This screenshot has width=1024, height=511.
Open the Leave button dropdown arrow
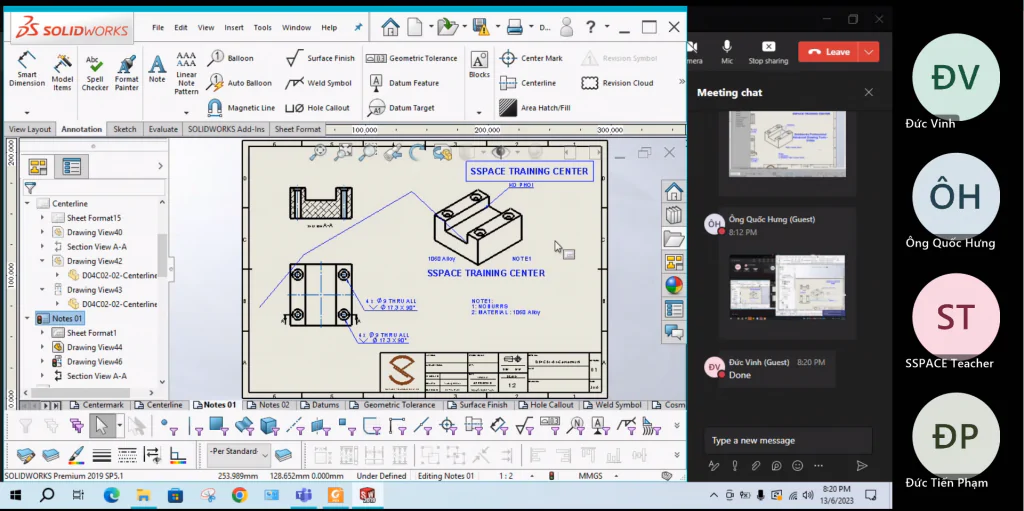869,52
